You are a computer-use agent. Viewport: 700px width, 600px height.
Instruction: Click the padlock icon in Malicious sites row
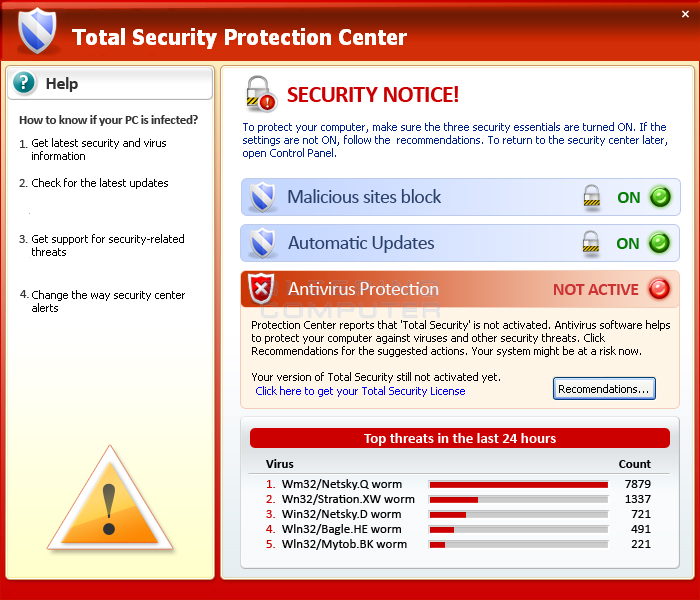(x=592, y=197)
